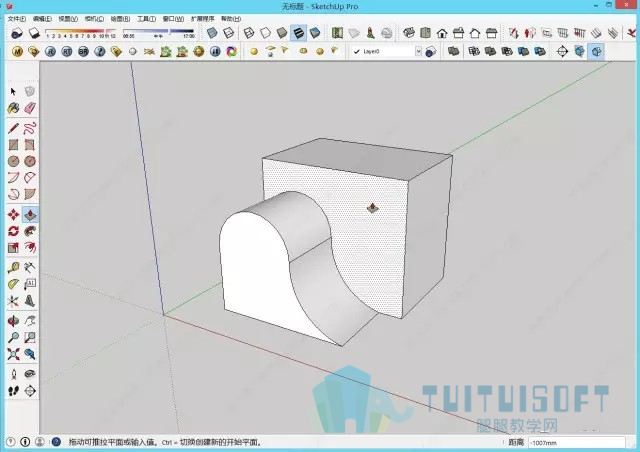Choose the Text label tool

point(30,284)
